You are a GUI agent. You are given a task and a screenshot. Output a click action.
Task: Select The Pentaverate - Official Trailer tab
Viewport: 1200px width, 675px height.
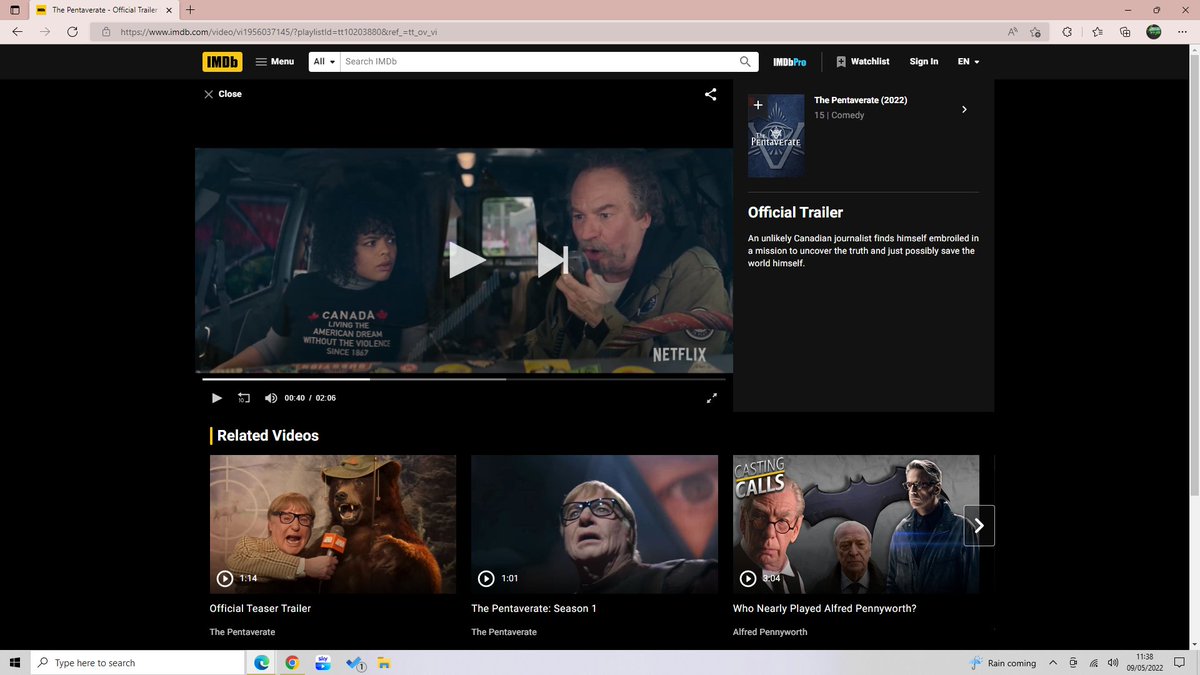click(103, 9)
